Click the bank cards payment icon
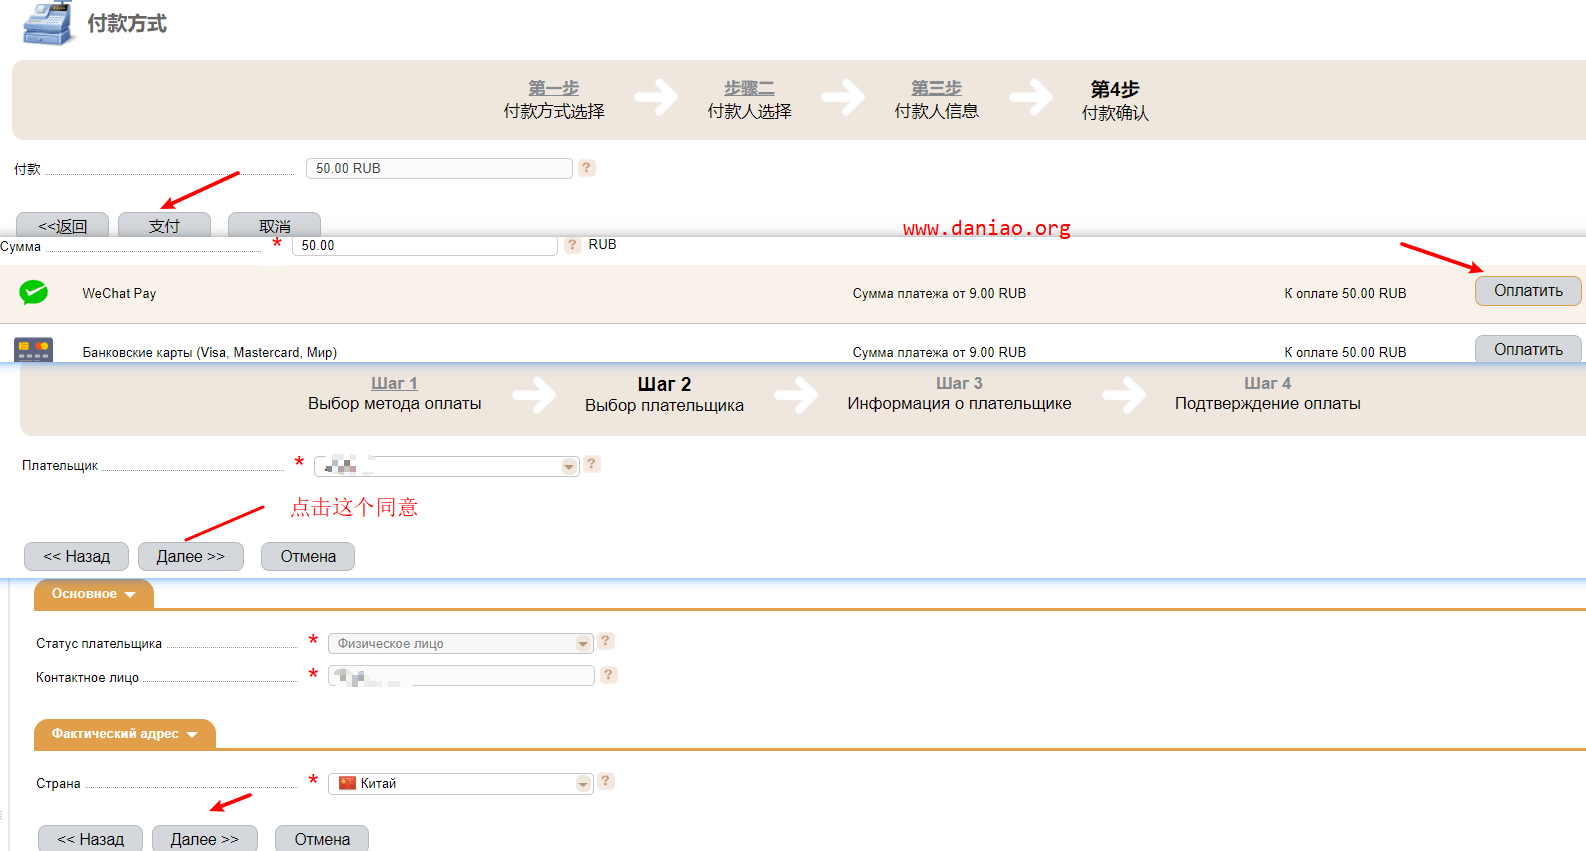 (x=33, y=350)
